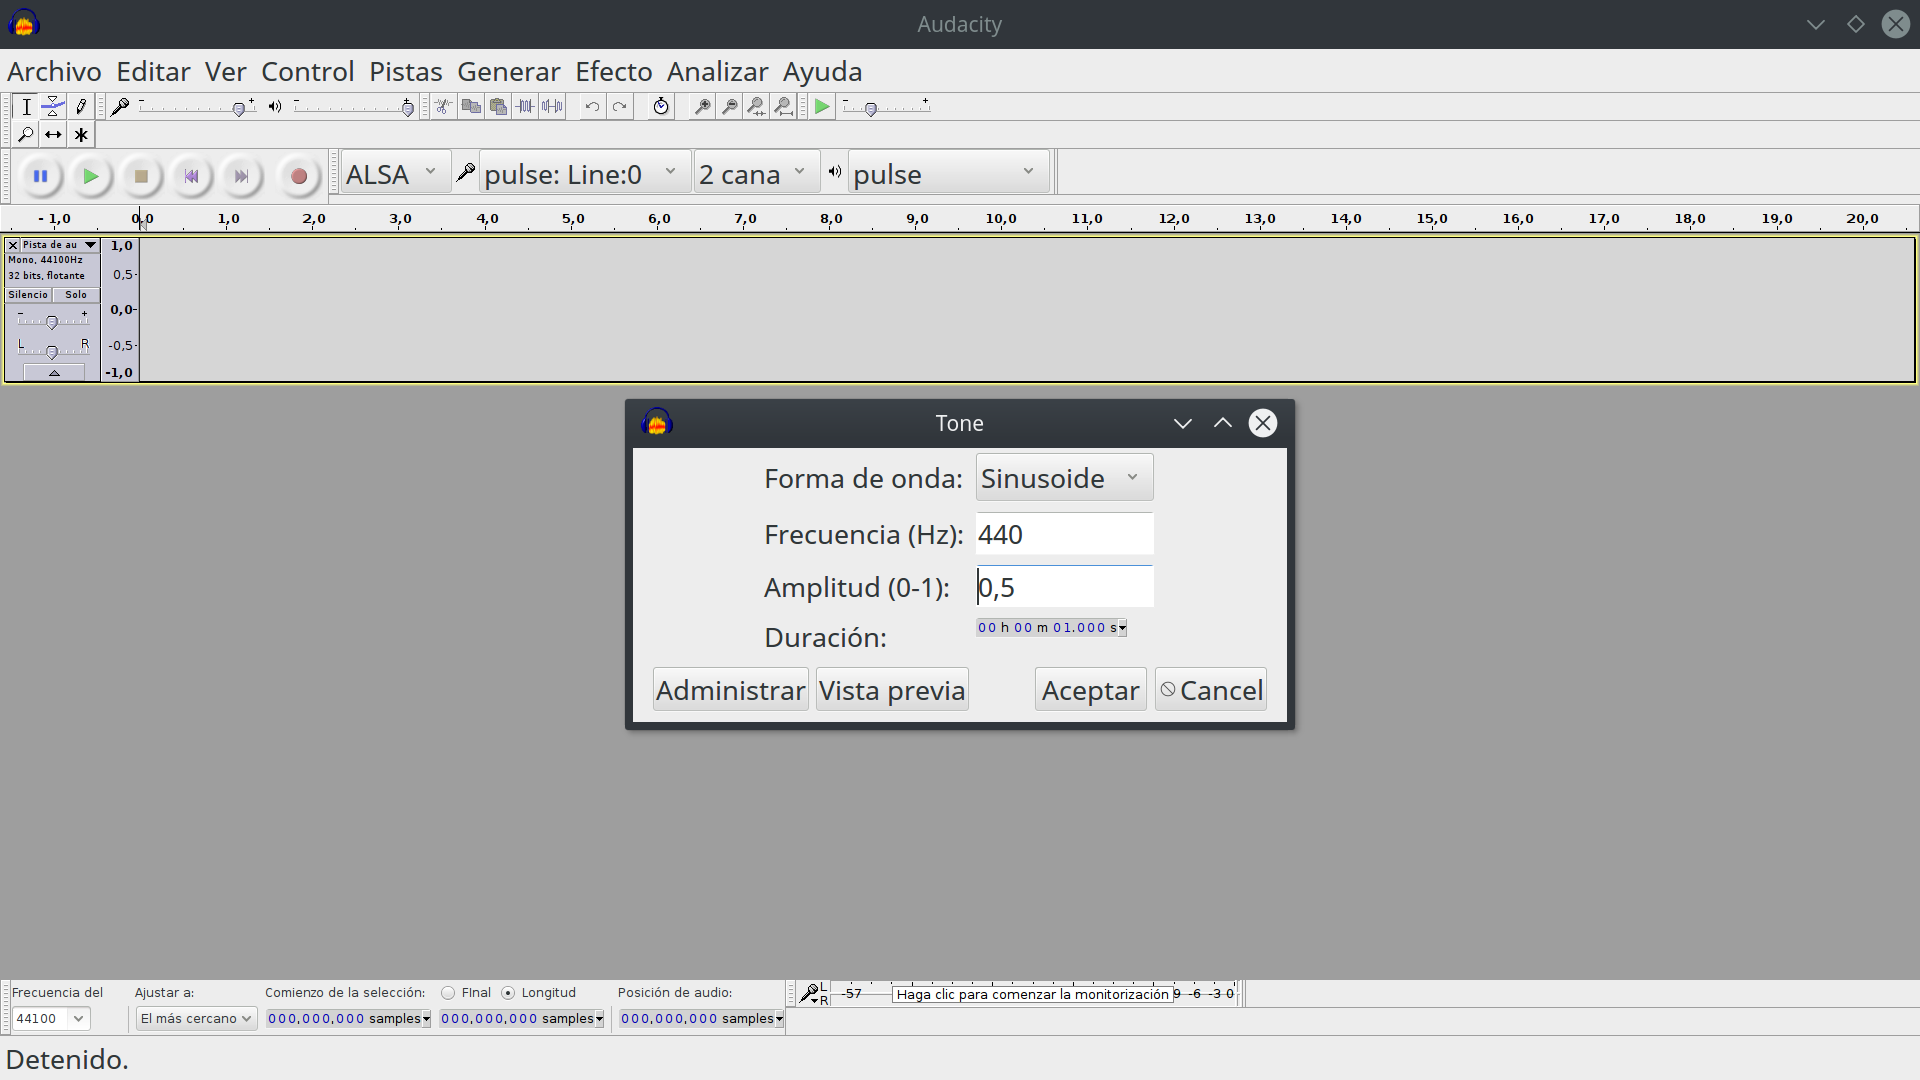Click the Zoom Out magnifier icon
This screenshot has width=1920, height=1080.
(730, 107)
